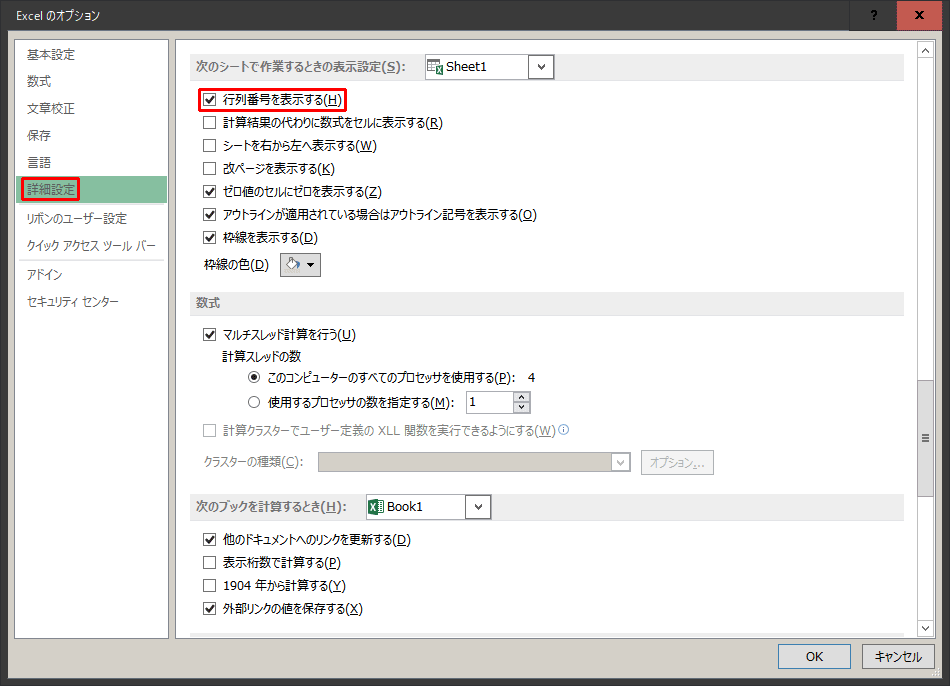Click the Help (?) icon in title bar
This screenshot has width=950, height=686.
(872, 15)
